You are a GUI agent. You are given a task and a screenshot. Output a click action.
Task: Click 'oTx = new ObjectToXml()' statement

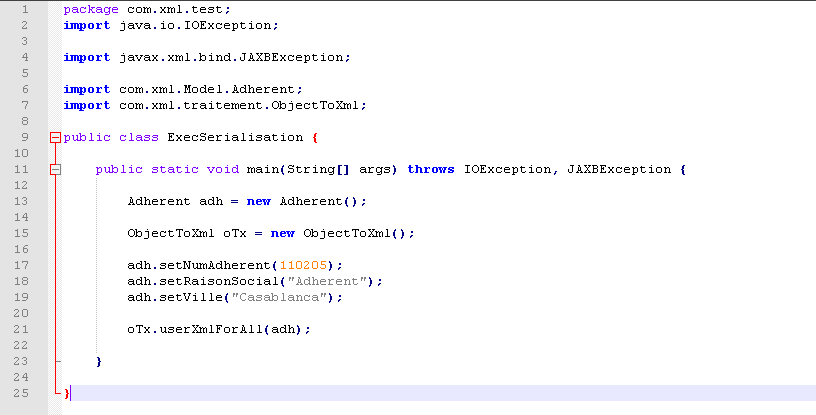tap(315, 233)
